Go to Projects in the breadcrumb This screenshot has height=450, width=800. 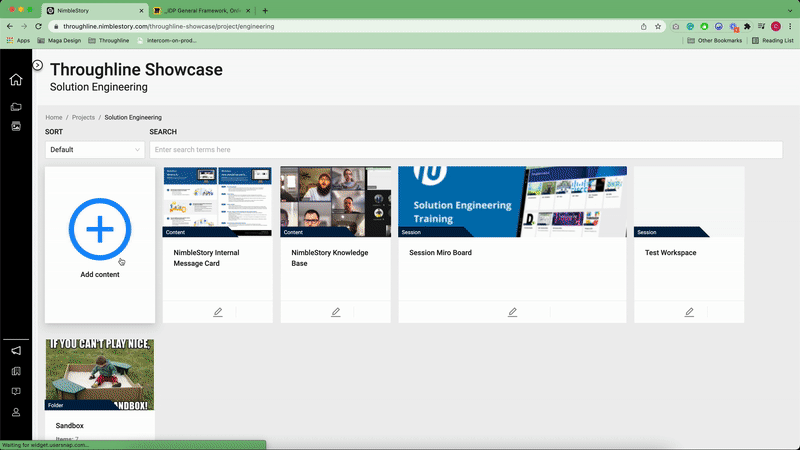pyautogui.click(x=83, y=117)
